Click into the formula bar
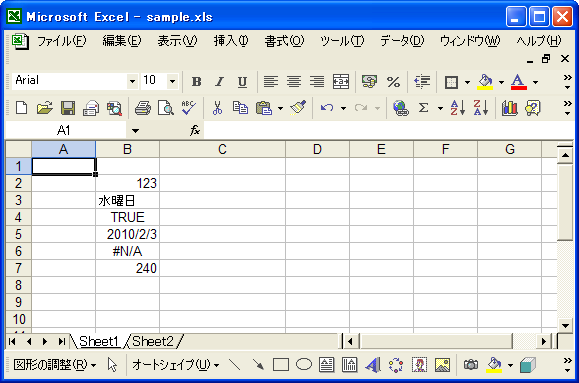The width and height of the screenshot is (579, 383). pos(388,130)
